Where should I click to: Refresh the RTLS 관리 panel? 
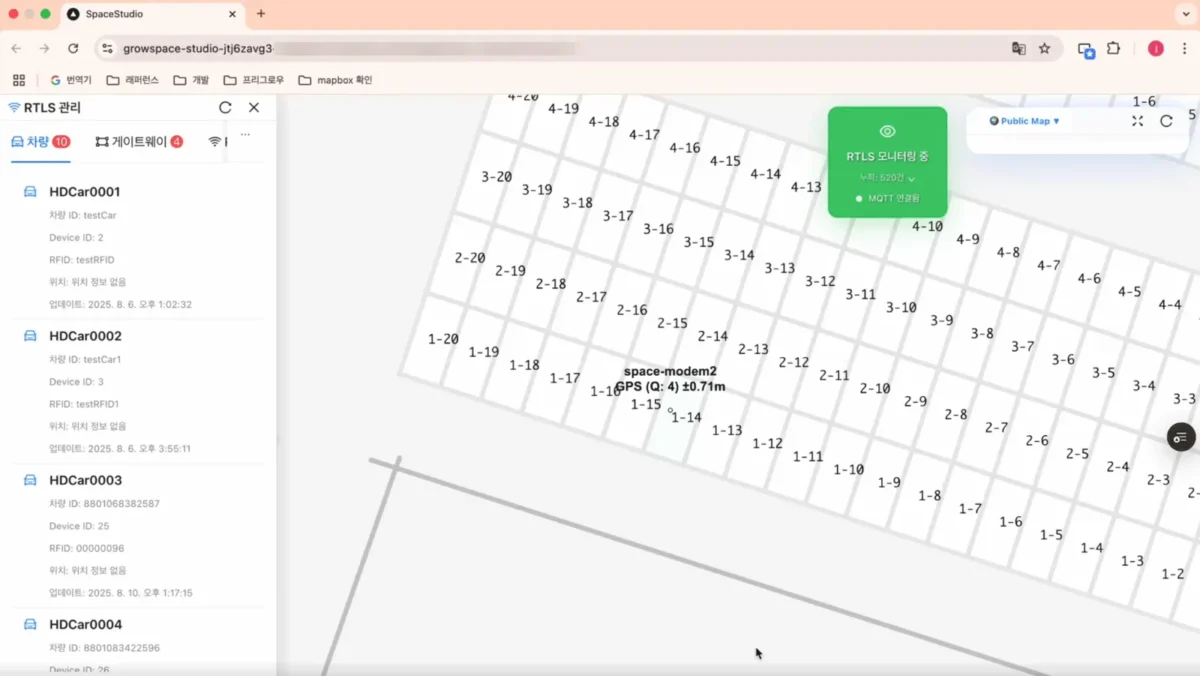[225, 108]
